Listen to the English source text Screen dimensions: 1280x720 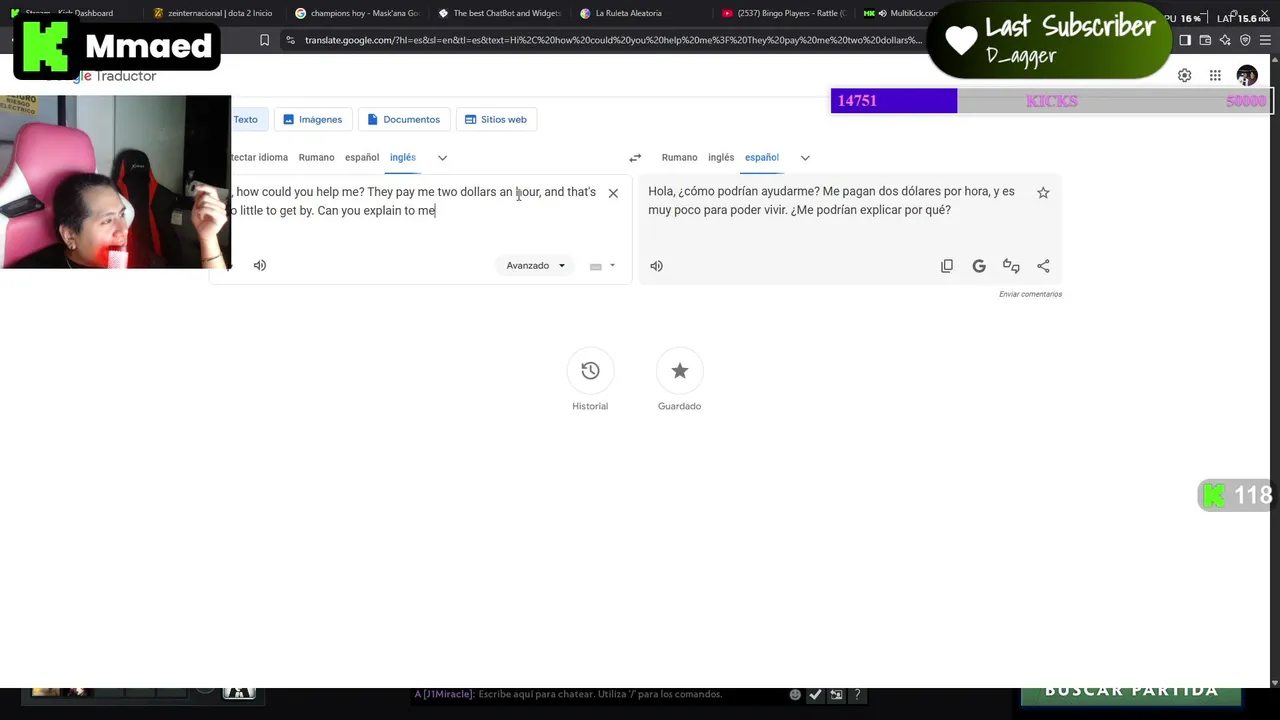pos(260,265)
